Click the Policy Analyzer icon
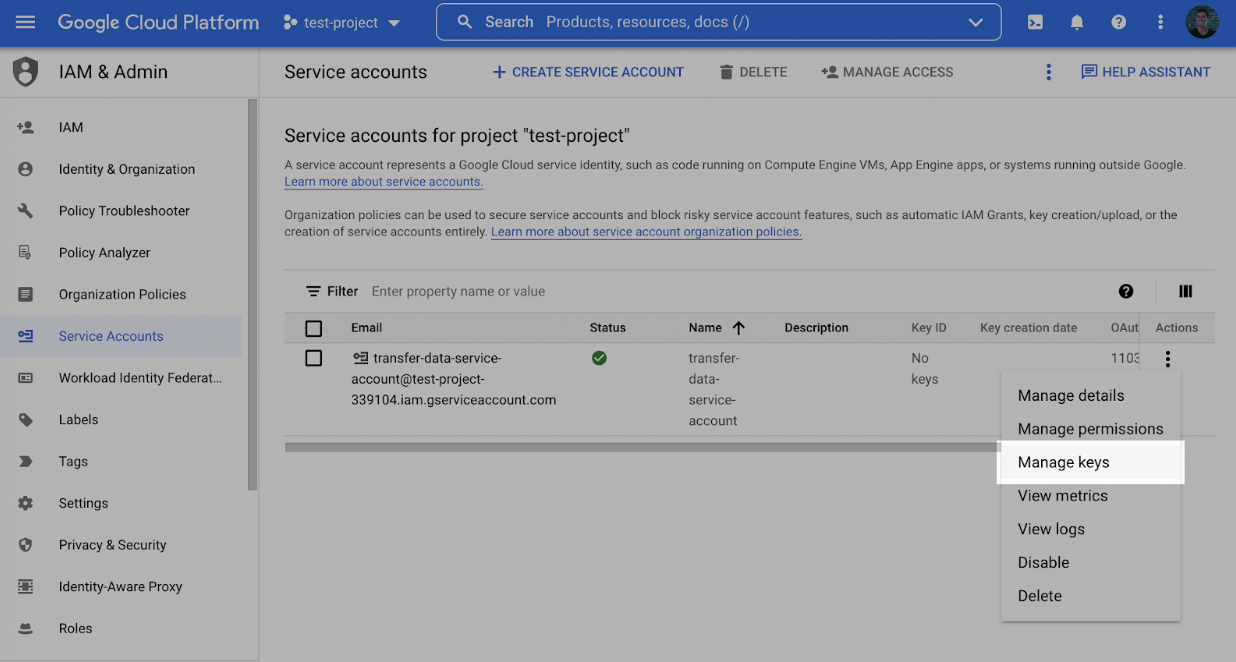1236x662 pixels. click(26, 253)
